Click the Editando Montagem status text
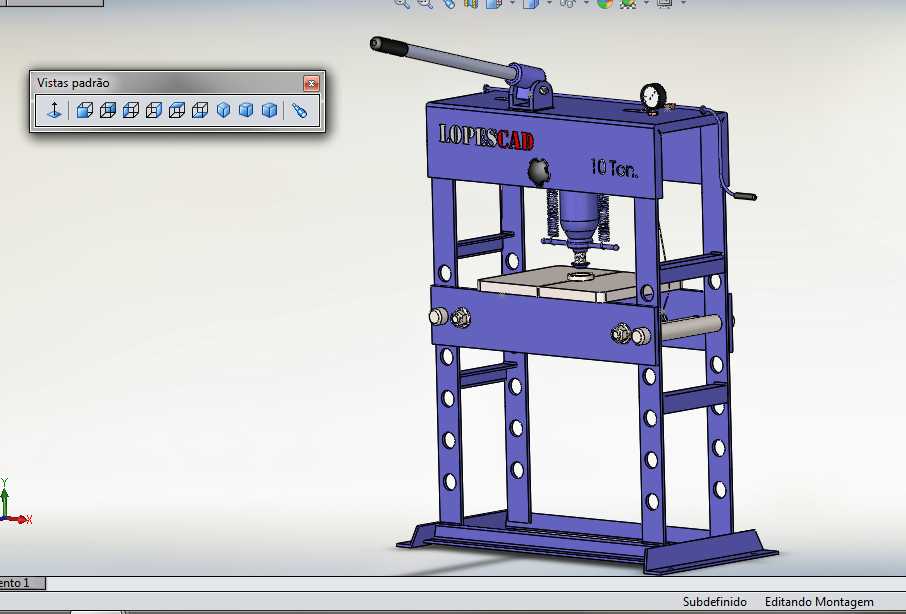 [819, 602]
